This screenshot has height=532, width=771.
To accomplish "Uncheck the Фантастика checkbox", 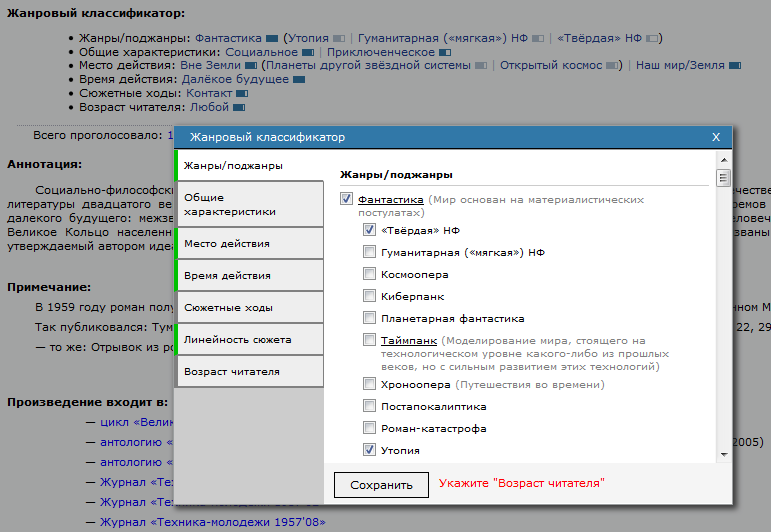I will point(347,199).
